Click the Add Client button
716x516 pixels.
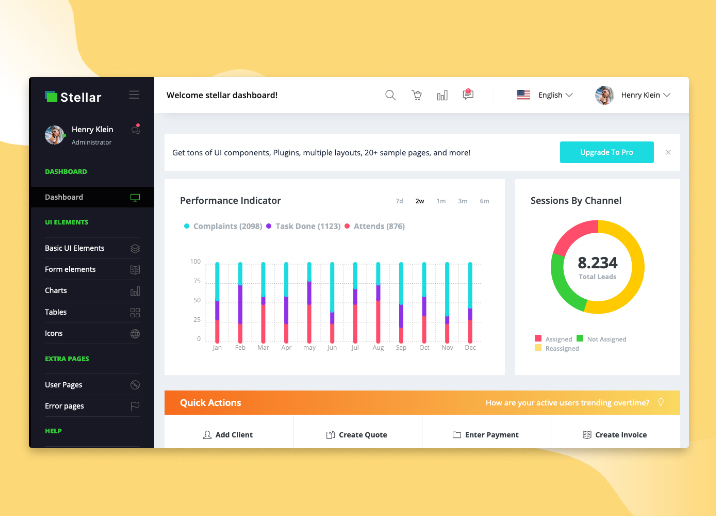coord(228,435)
